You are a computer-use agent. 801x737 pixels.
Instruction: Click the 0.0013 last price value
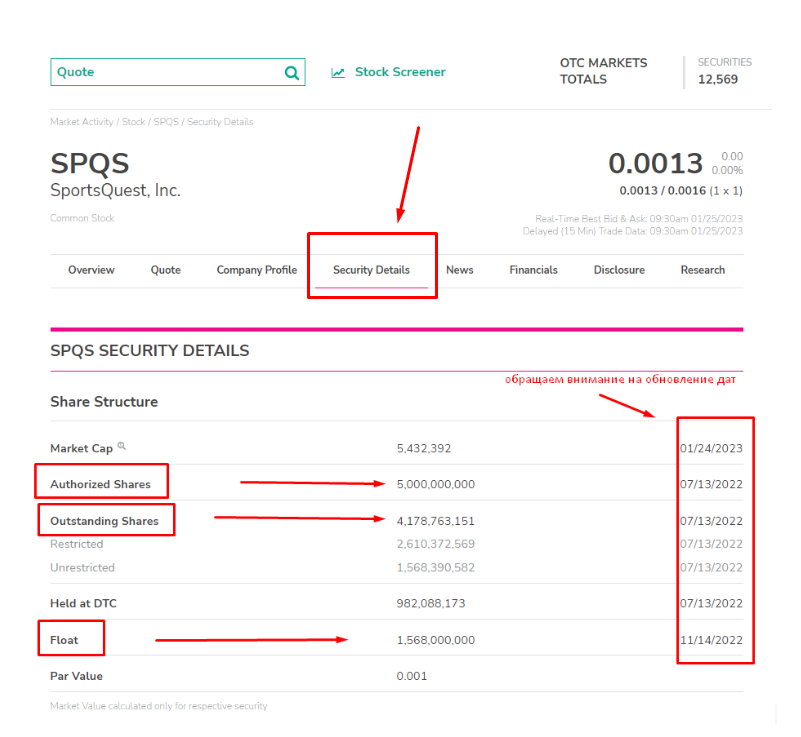[x=656, y=163]
